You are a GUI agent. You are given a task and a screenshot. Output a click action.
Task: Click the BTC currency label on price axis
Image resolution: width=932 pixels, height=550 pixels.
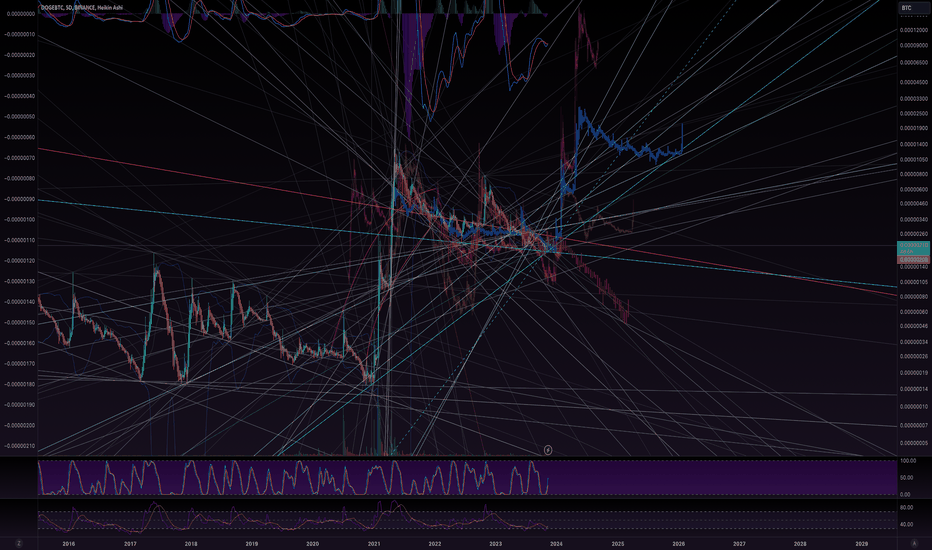[914, 8]
